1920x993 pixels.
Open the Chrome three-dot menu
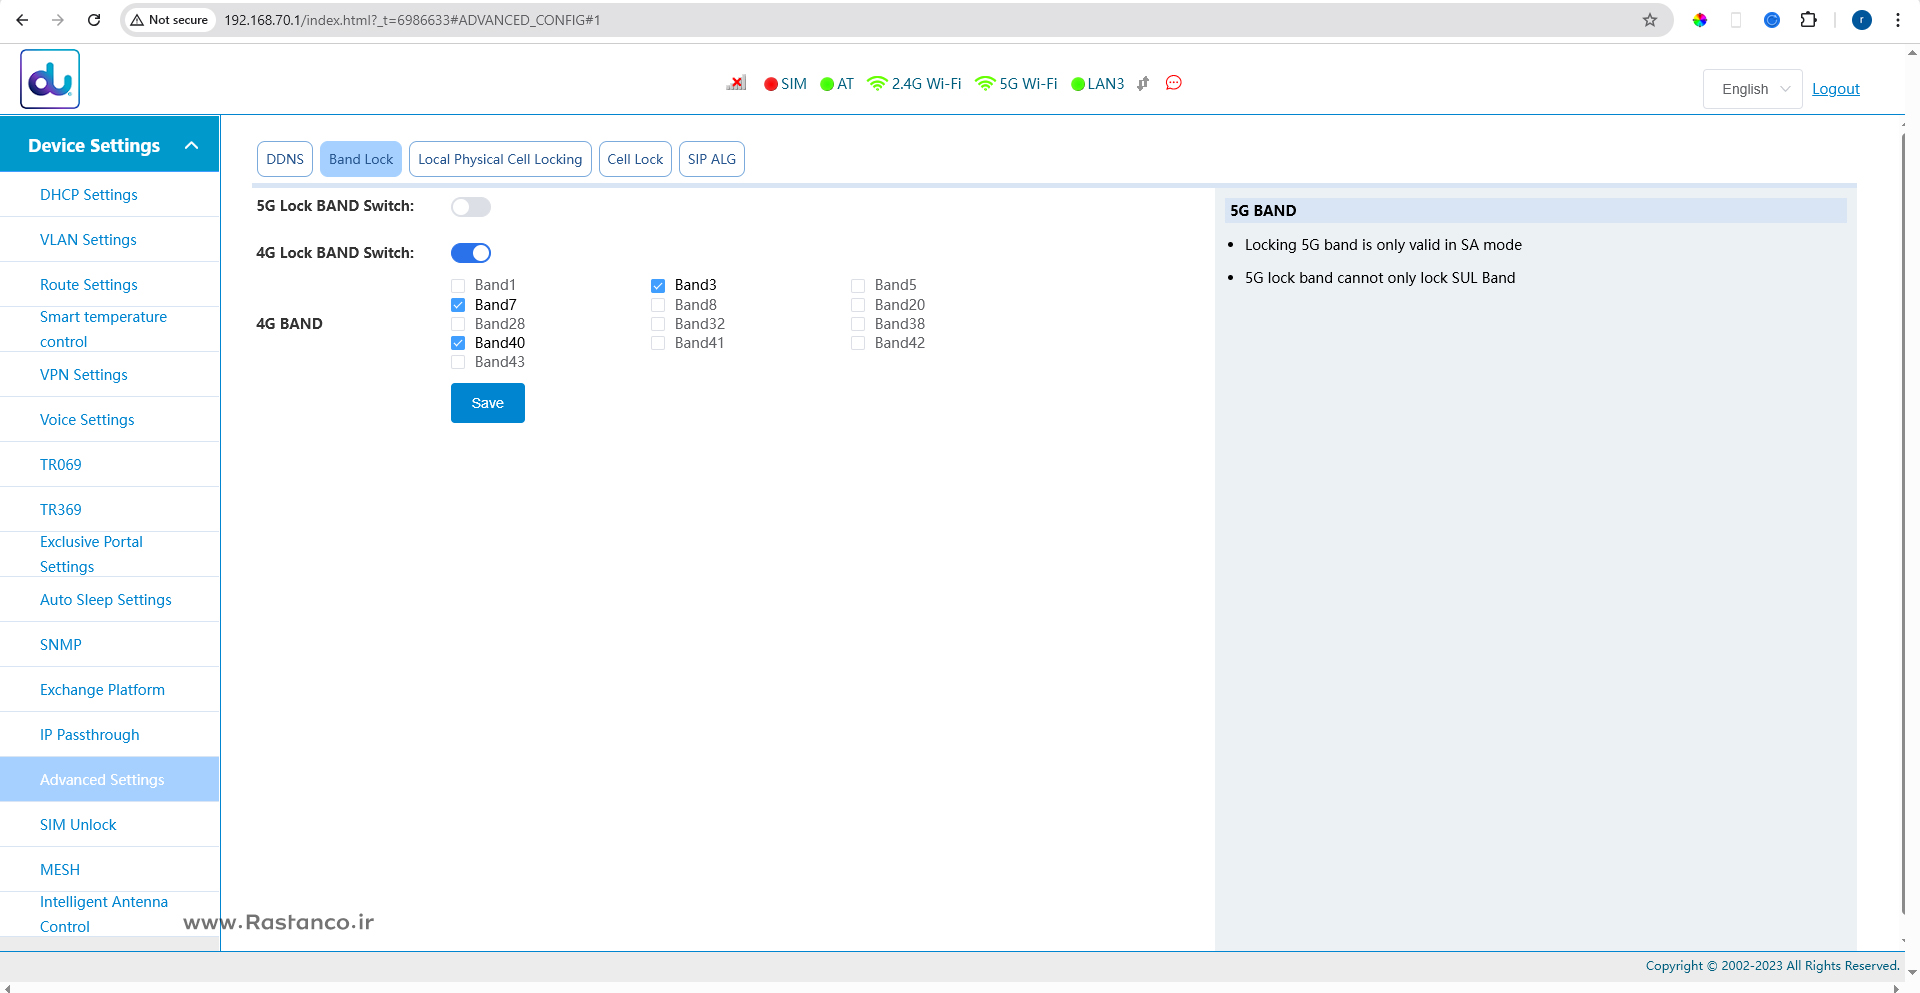click(x=1897, y=20)
